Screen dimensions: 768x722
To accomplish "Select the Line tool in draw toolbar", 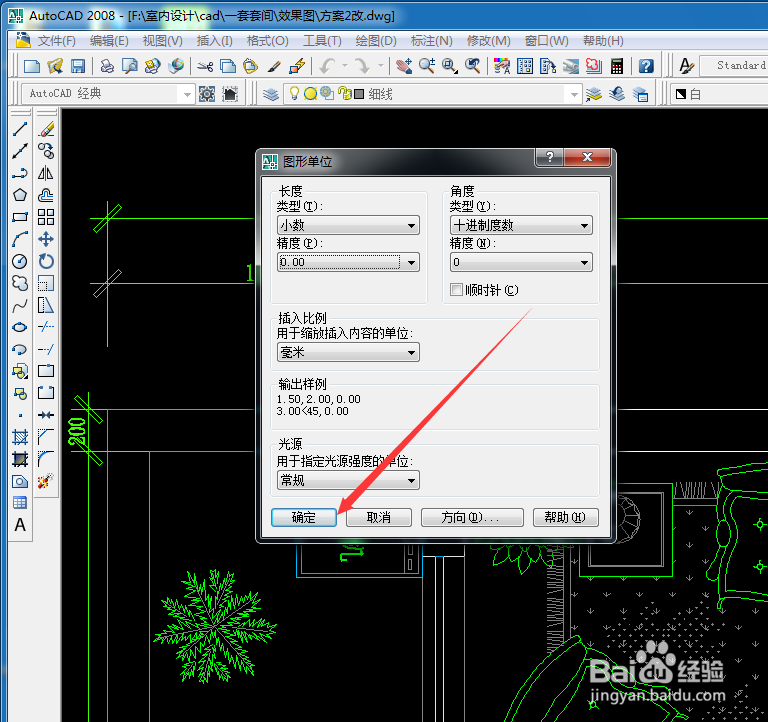I will pos(20,129).
